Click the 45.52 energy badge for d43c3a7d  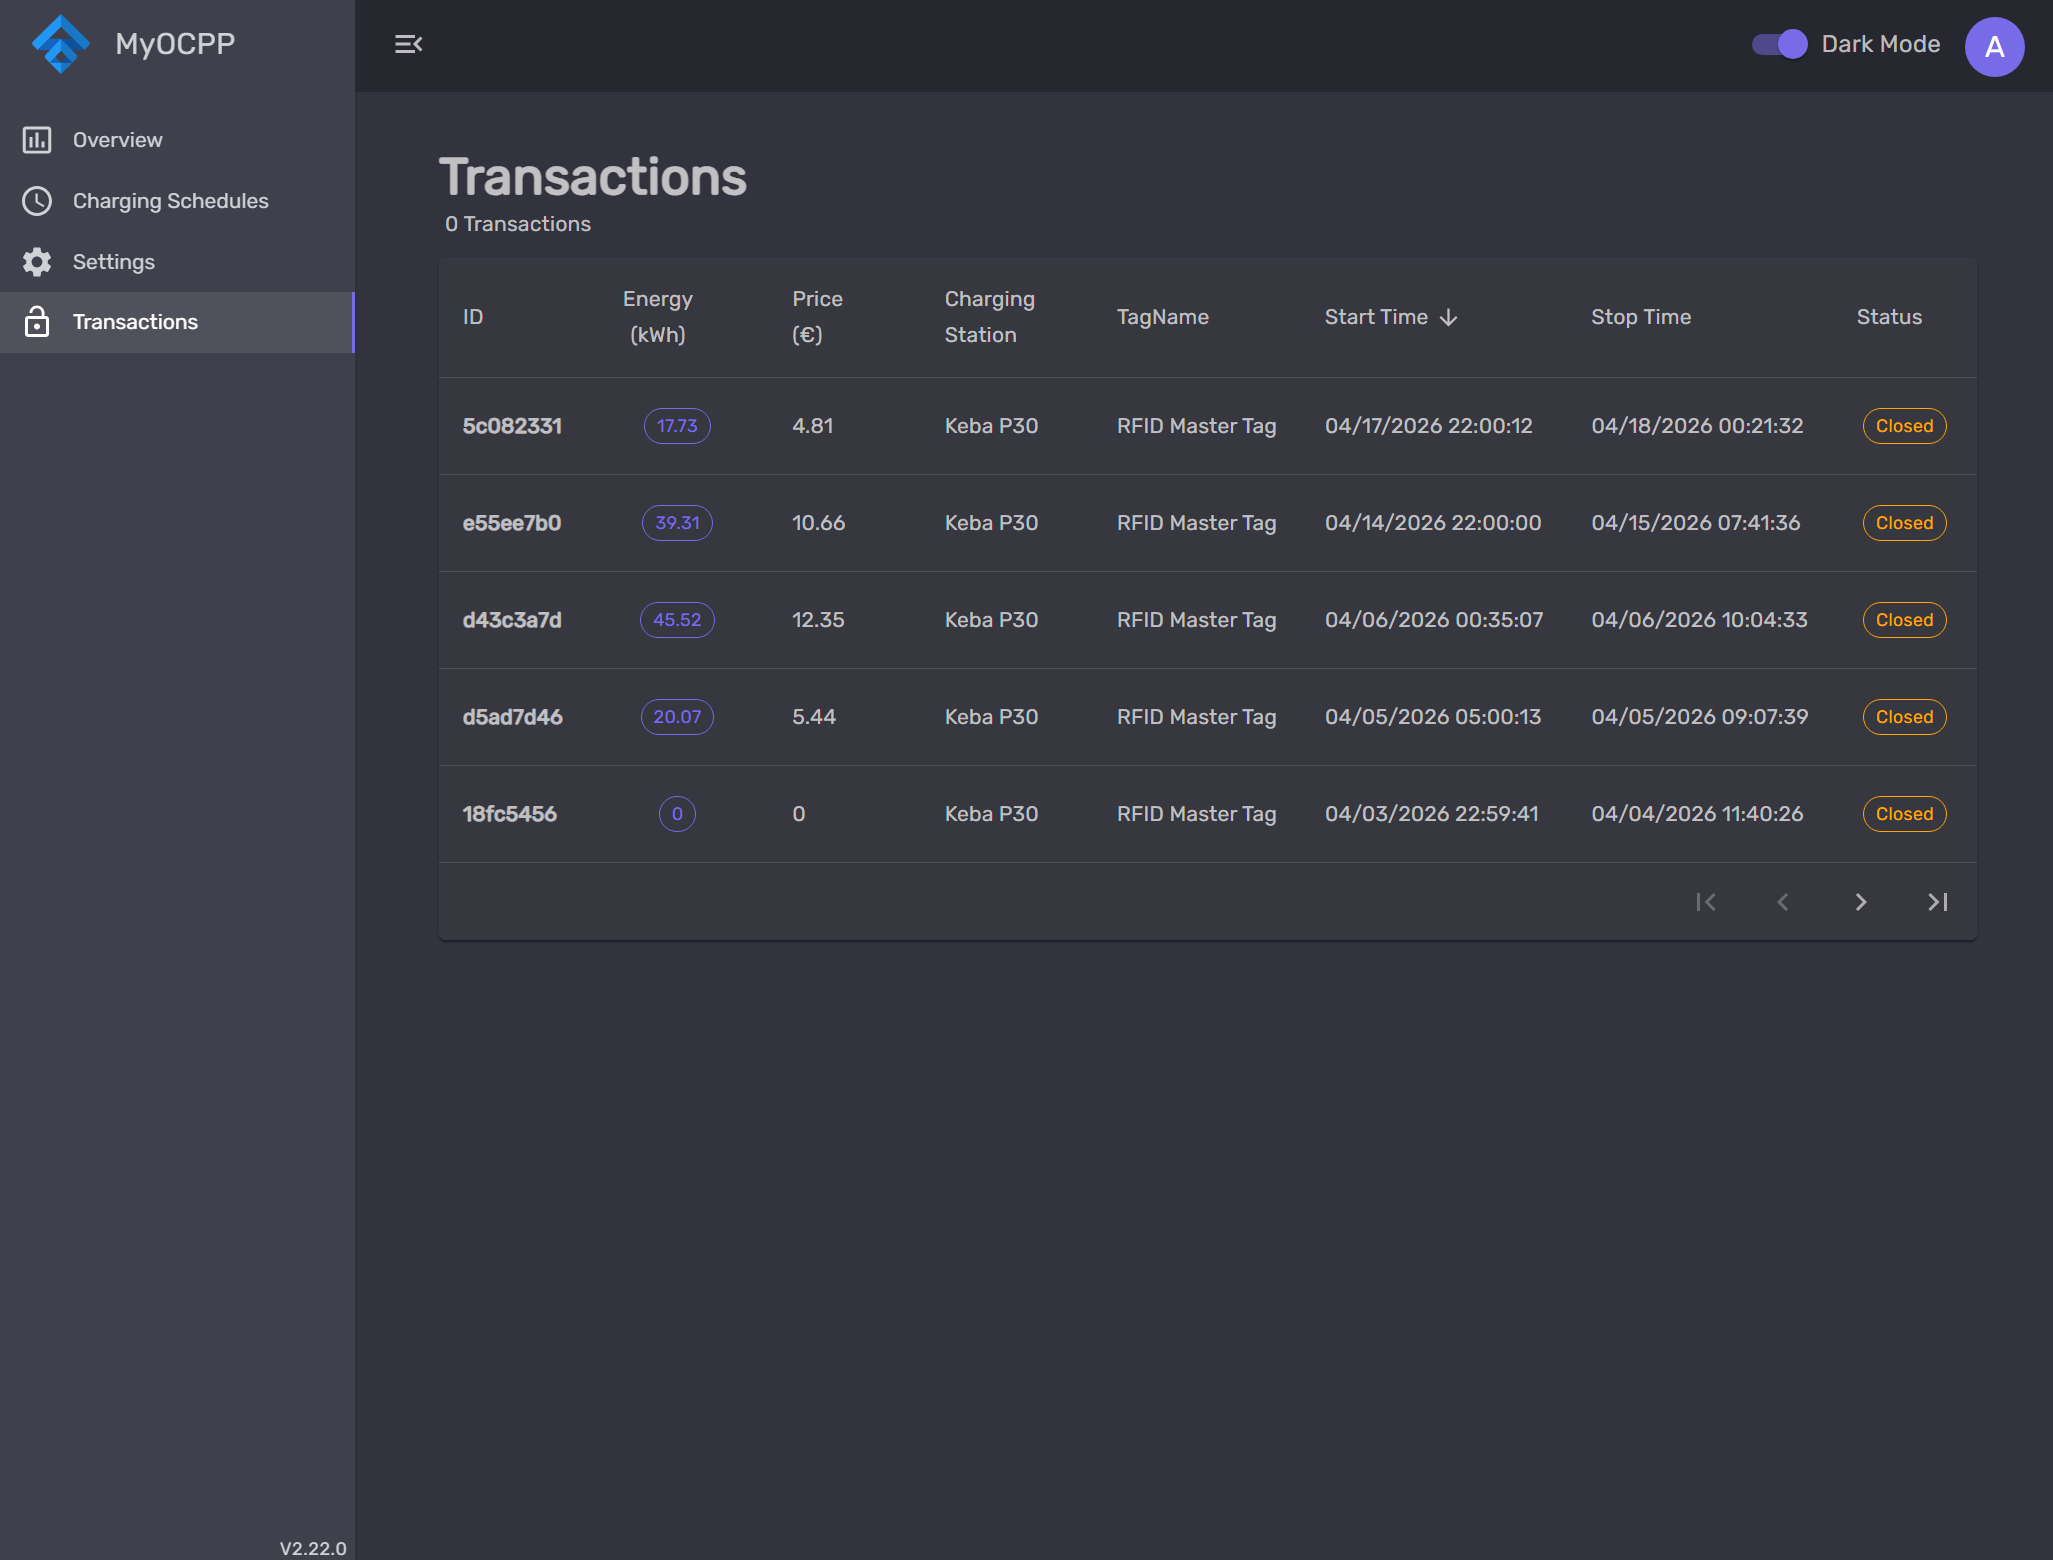(677, 620)
